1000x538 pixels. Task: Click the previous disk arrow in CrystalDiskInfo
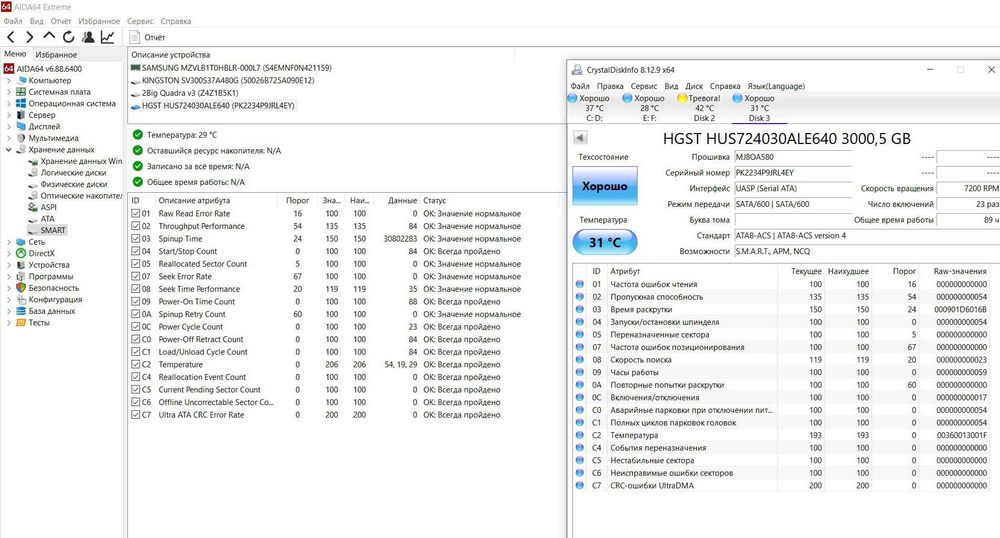click(580, 138)
